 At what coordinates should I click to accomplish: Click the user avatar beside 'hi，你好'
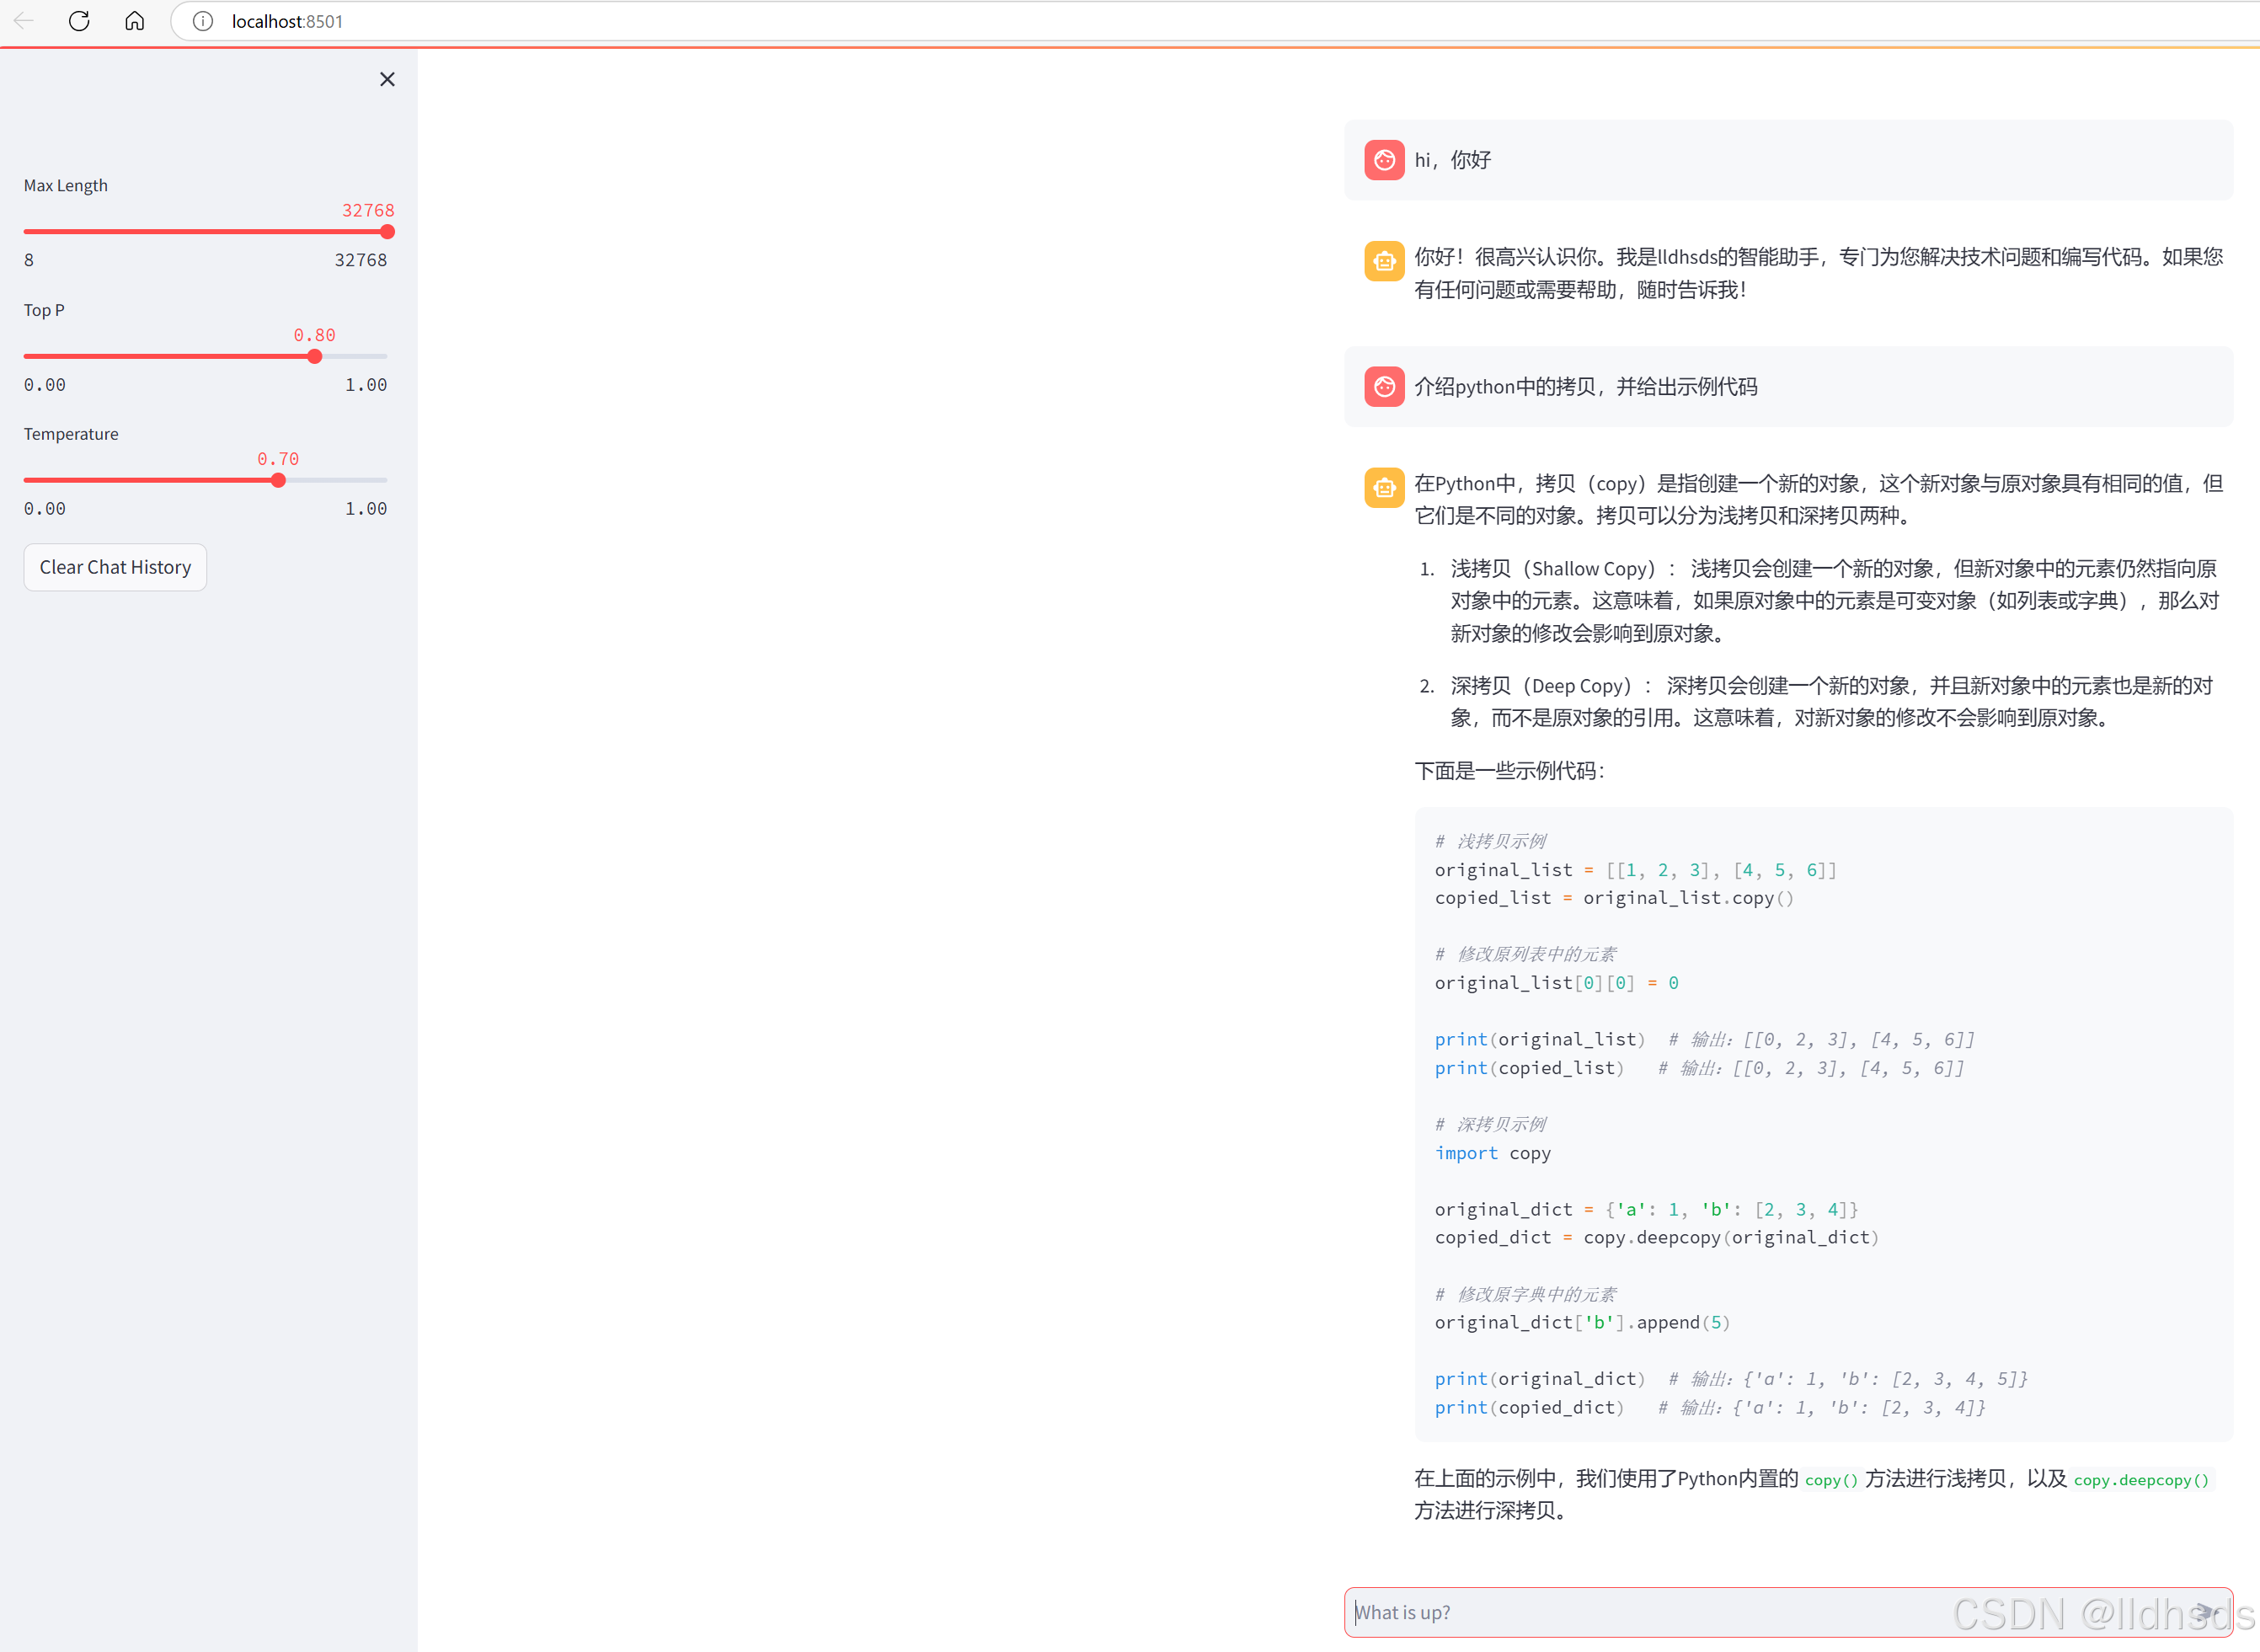pos(1384,160)
